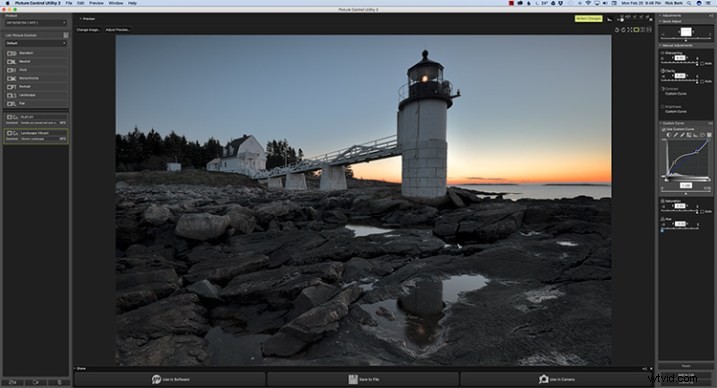Screen dimensions: 717x388
Task: Select the Neutral picture control
Action: tap(36, 61)
